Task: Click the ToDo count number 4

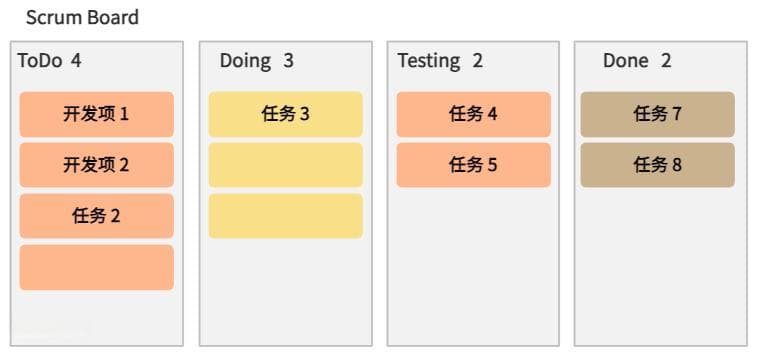Action: coord(76,60)
